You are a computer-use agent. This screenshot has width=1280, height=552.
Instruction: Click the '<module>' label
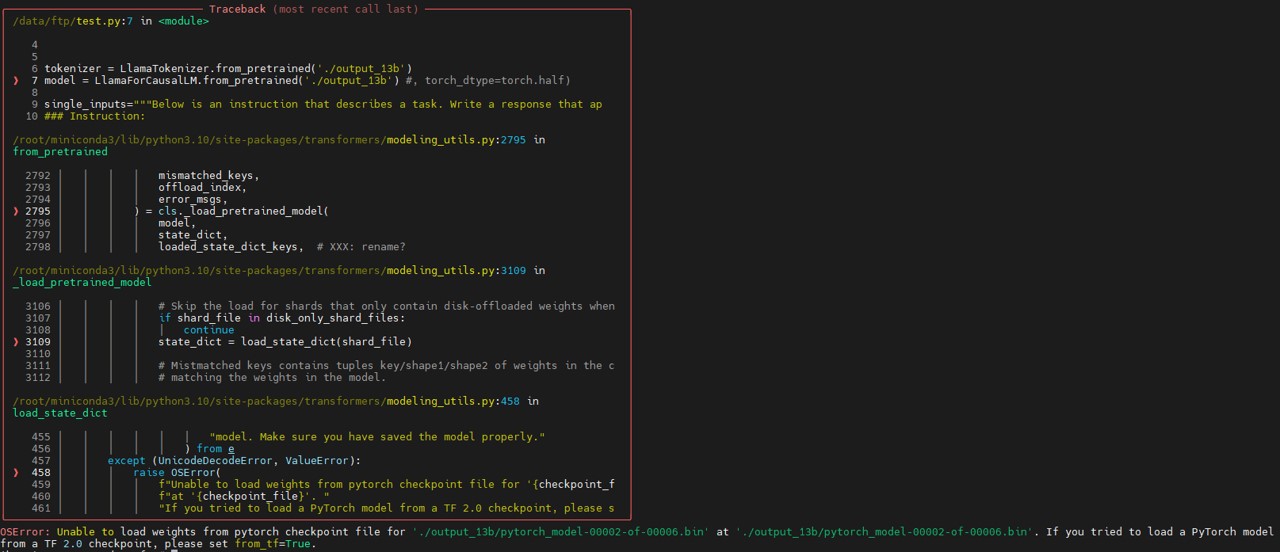click(x=184, y=21)
